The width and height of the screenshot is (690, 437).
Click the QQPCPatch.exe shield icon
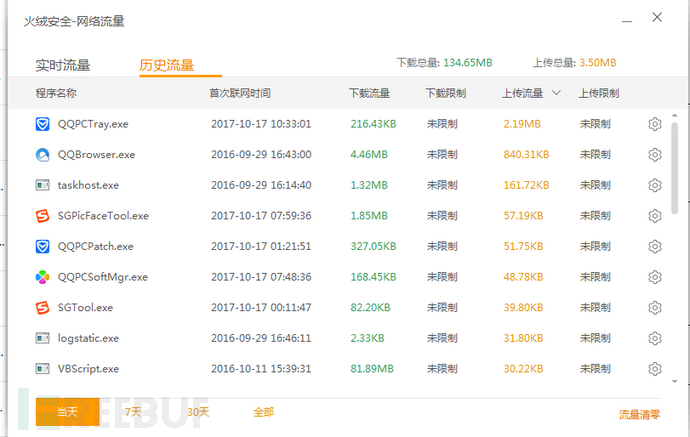tap(42, 246)
